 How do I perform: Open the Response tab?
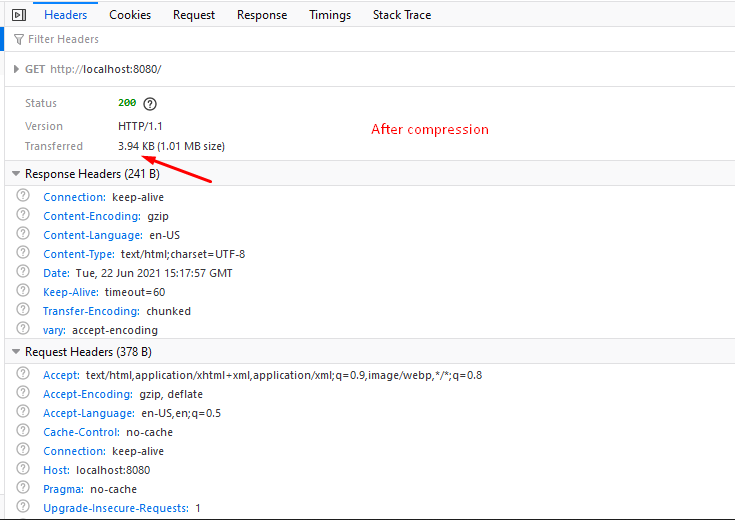click(262, 15)
